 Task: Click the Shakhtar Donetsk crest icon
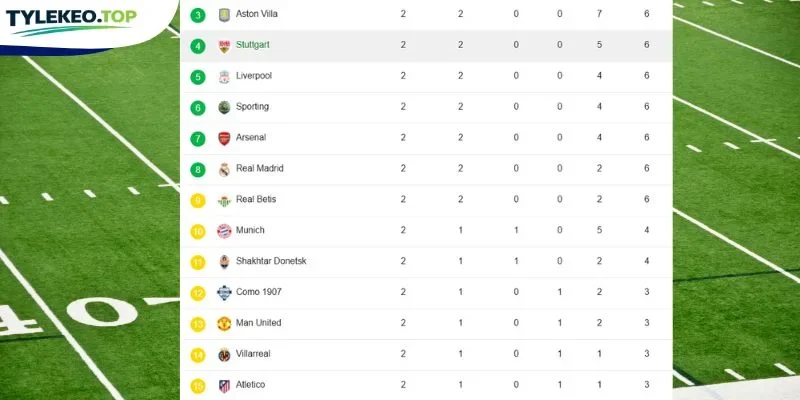click(x=224, y=262)
